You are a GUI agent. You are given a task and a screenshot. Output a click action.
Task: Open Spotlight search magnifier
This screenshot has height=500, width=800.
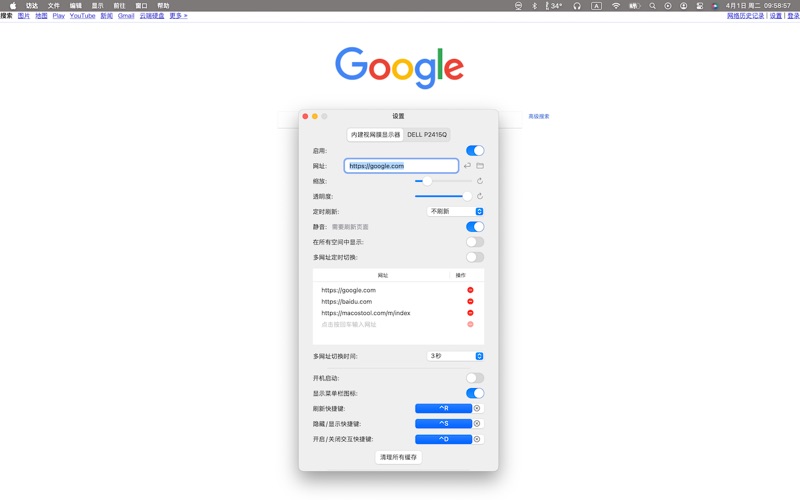click(653, 6)
